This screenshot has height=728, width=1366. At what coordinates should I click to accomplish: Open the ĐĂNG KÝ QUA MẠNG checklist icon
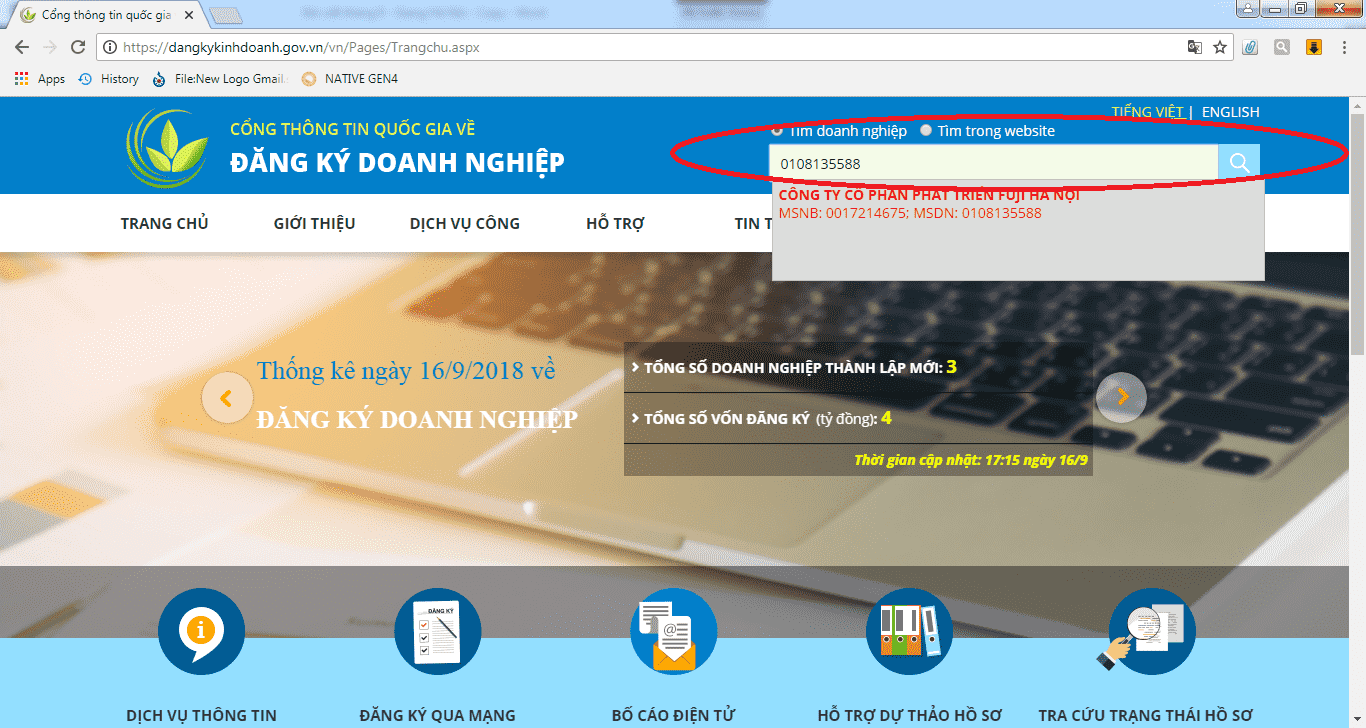point(438,632)
